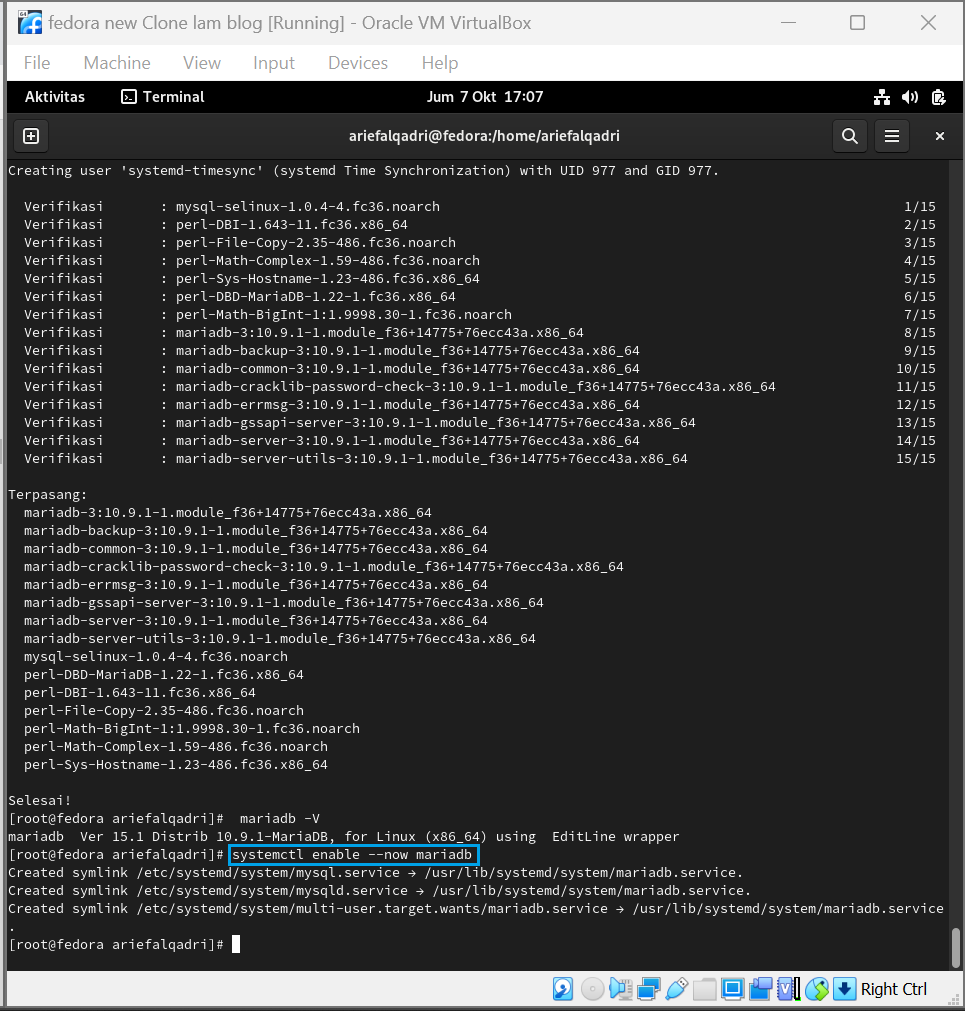965x1011 pixels.
Task: Click the 'Selesai!' line
Action: 39,800
